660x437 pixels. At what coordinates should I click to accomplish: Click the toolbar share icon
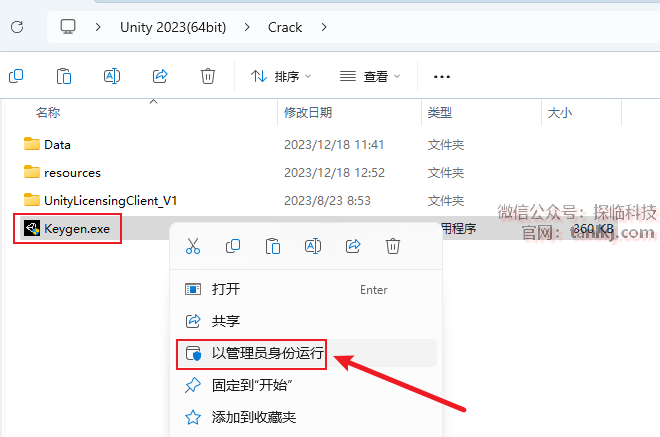click(160, 76)
